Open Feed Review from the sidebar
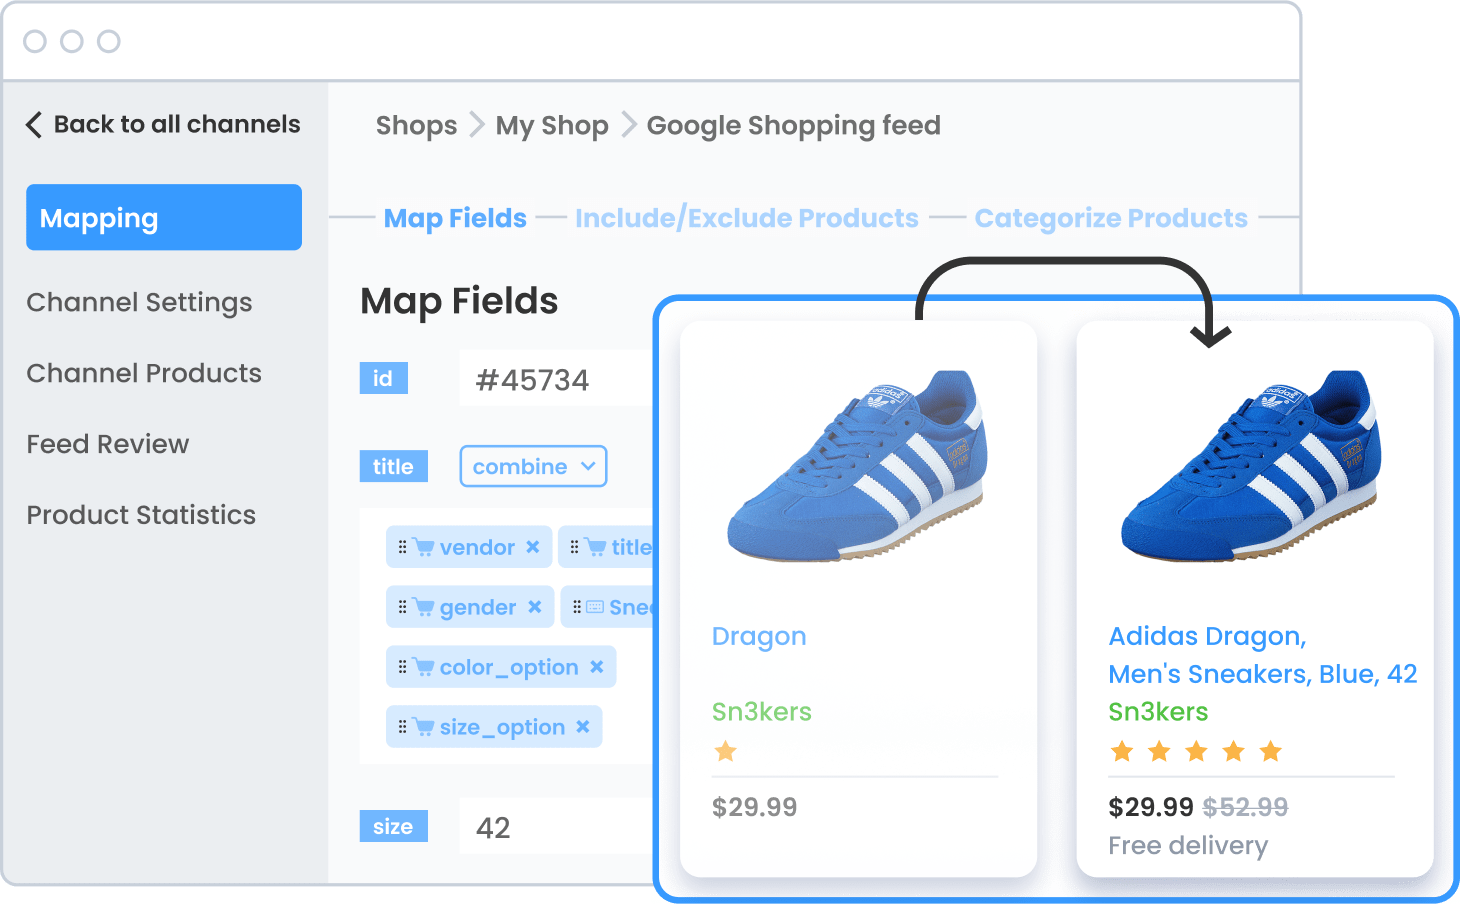Viewport: 1460px width, 904px height. [x=107, y=444]
